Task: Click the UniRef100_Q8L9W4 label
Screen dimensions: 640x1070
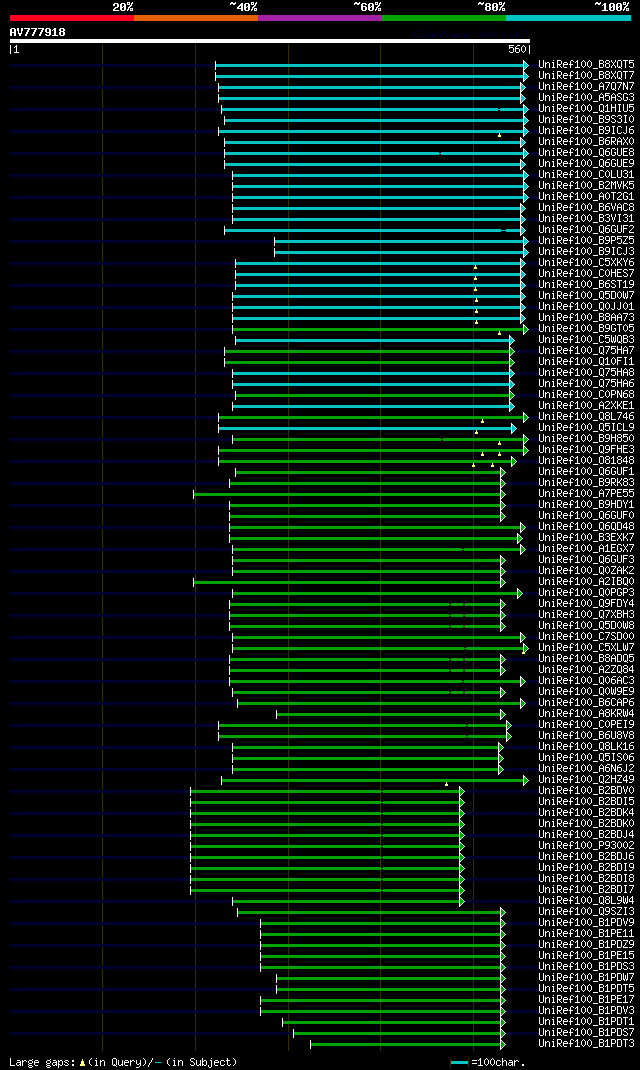Action: 586,900
